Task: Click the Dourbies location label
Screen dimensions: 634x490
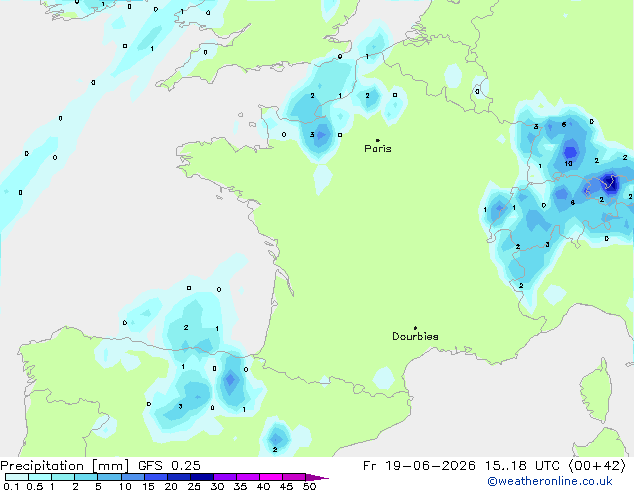Action: coord(415,336)
